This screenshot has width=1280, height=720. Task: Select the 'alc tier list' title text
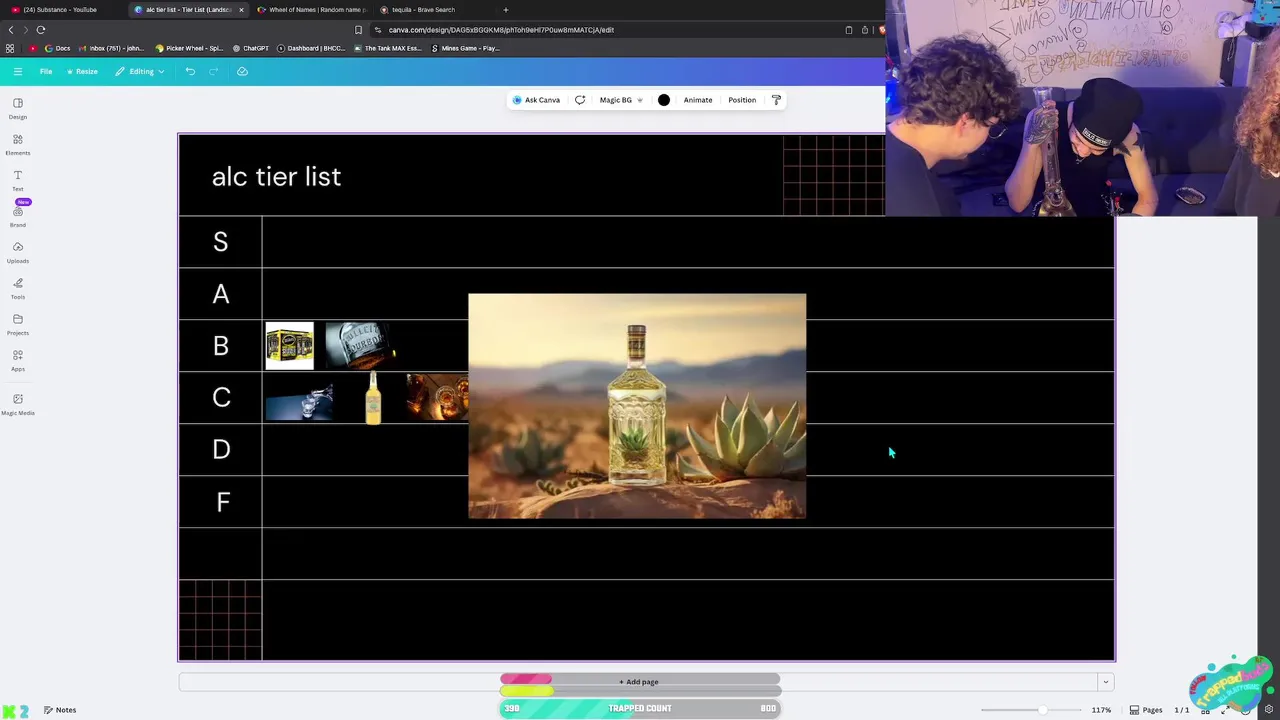(276, 177)
